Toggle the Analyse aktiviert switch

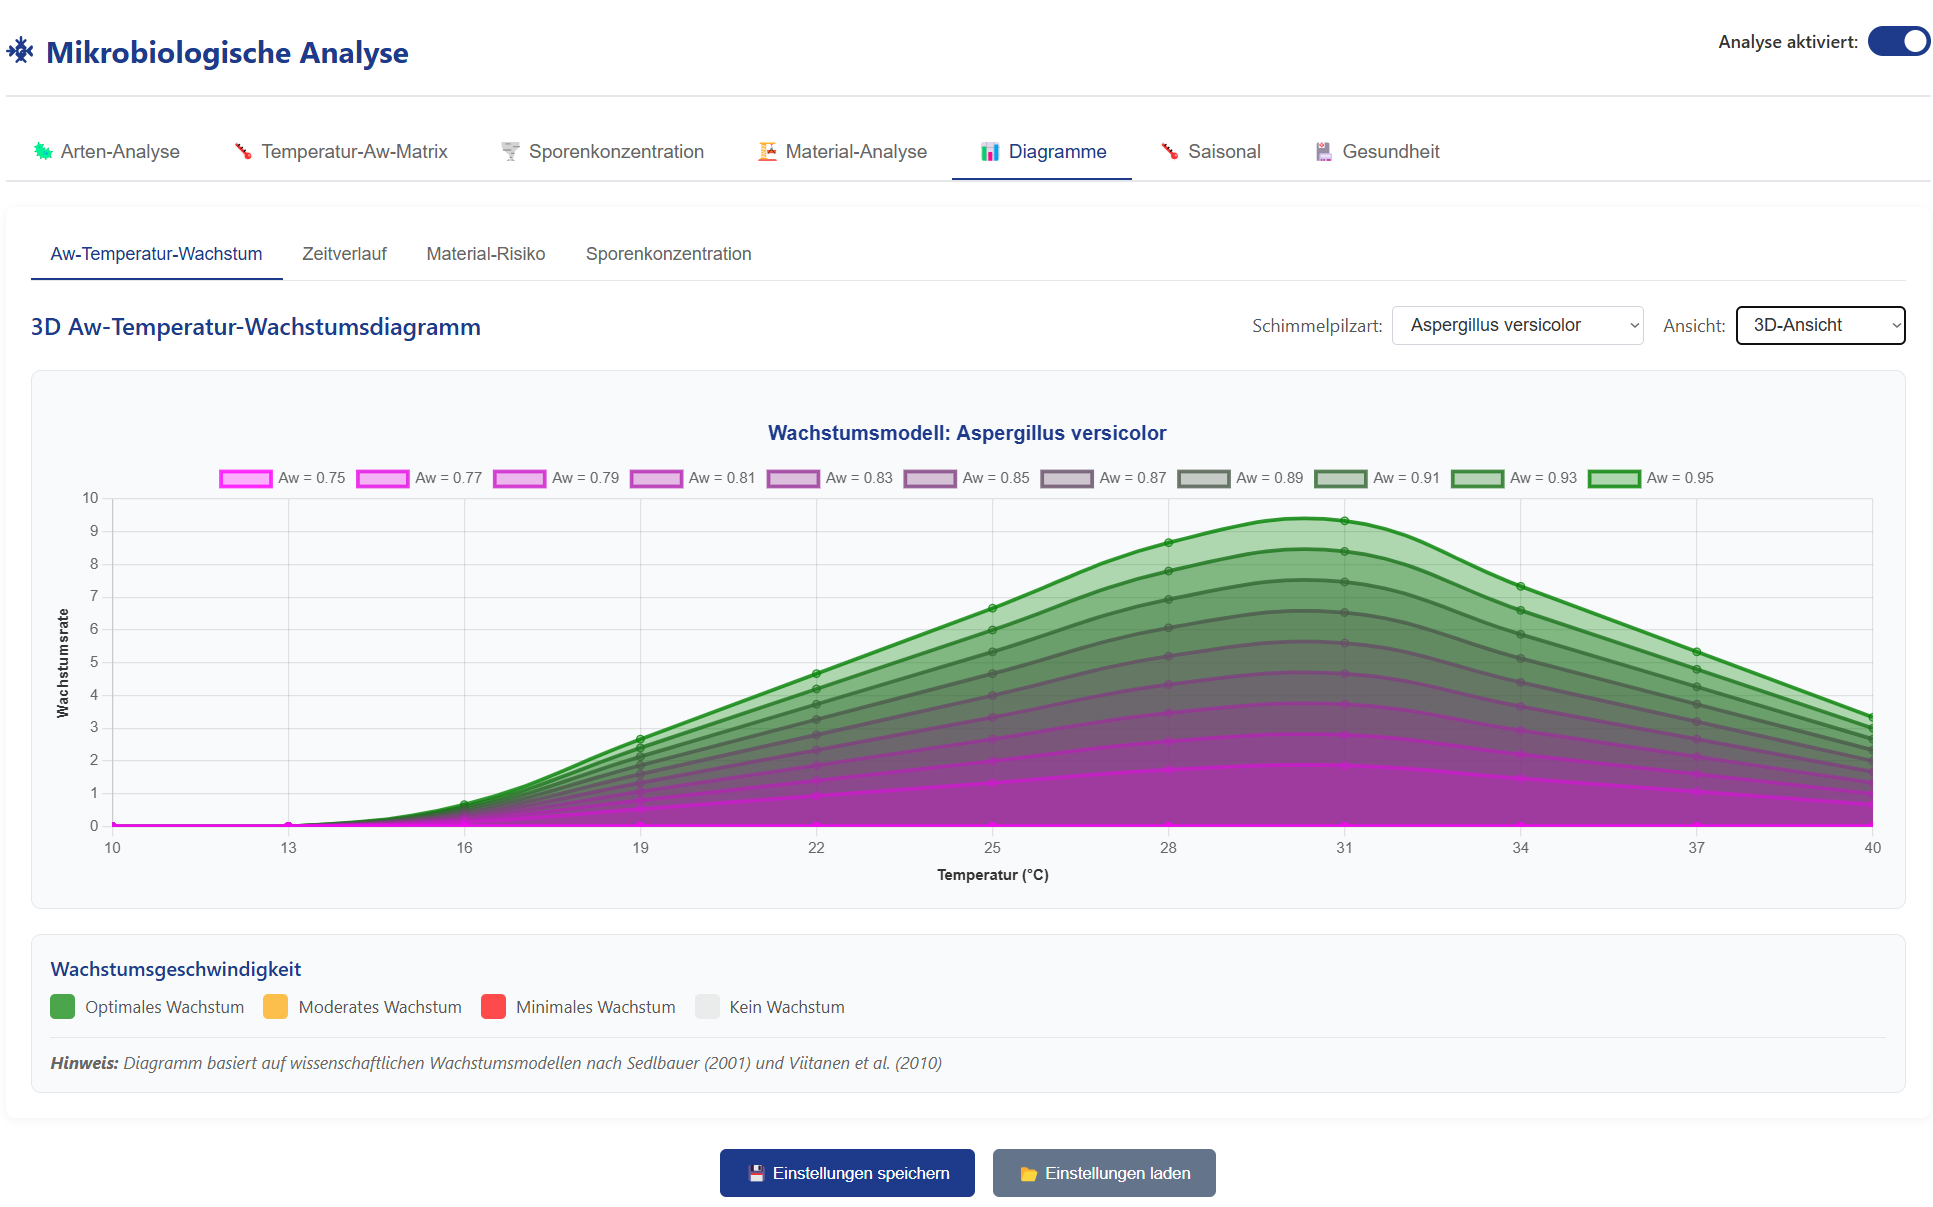pyautogui.click(x=1898, y=42)
